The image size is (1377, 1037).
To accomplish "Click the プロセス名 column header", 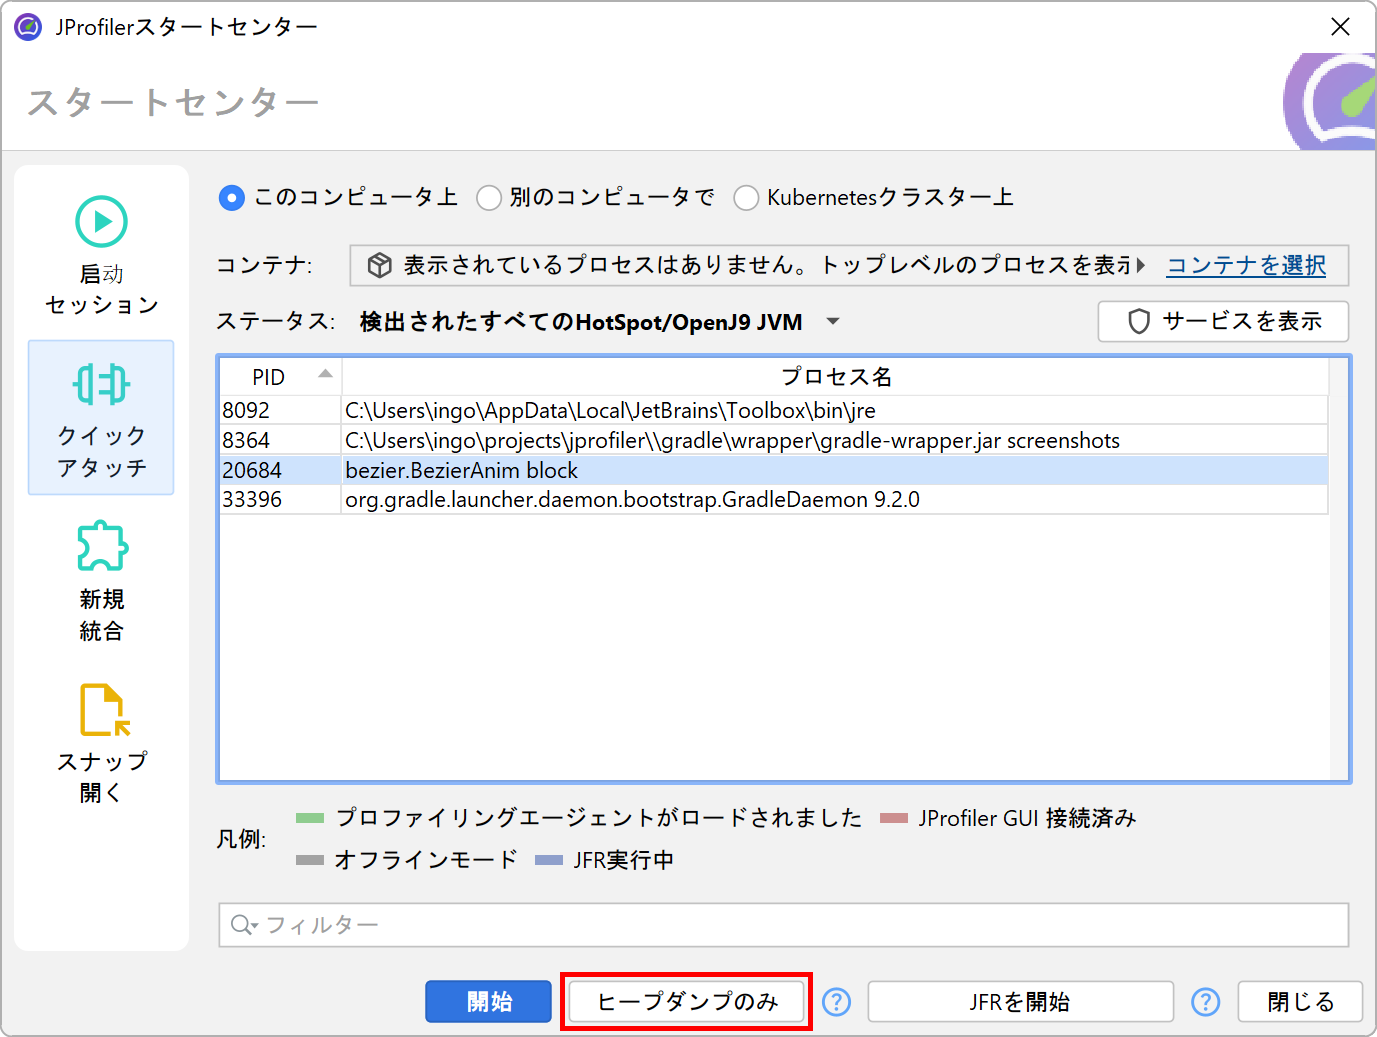I will click(835, 377).
